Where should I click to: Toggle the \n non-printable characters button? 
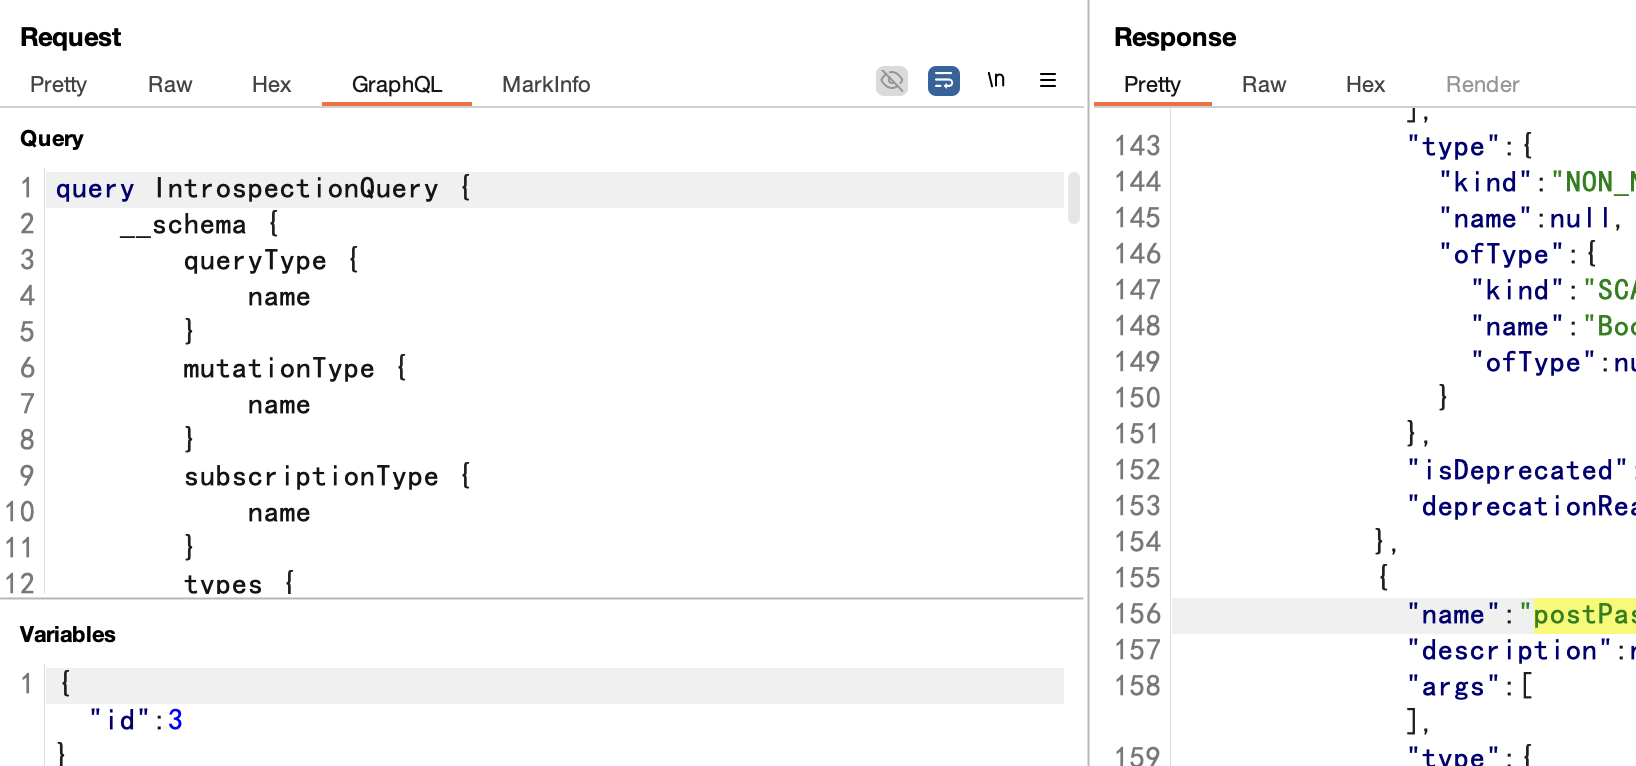pos(996,80)
